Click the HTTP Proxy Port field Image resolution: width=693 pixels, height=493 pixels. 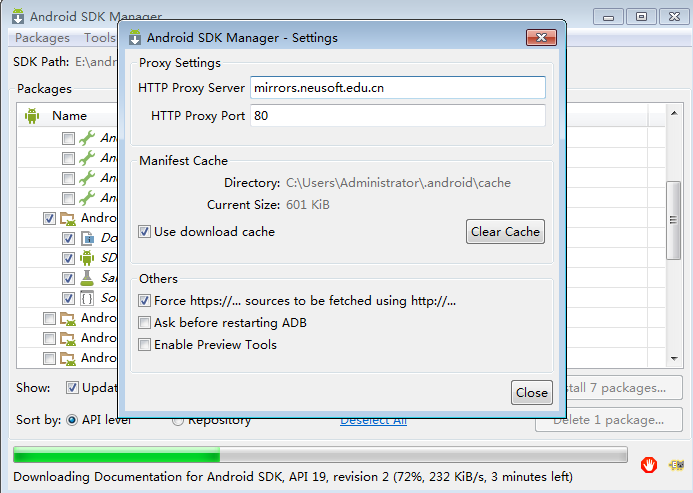click(x=398, y=115)
